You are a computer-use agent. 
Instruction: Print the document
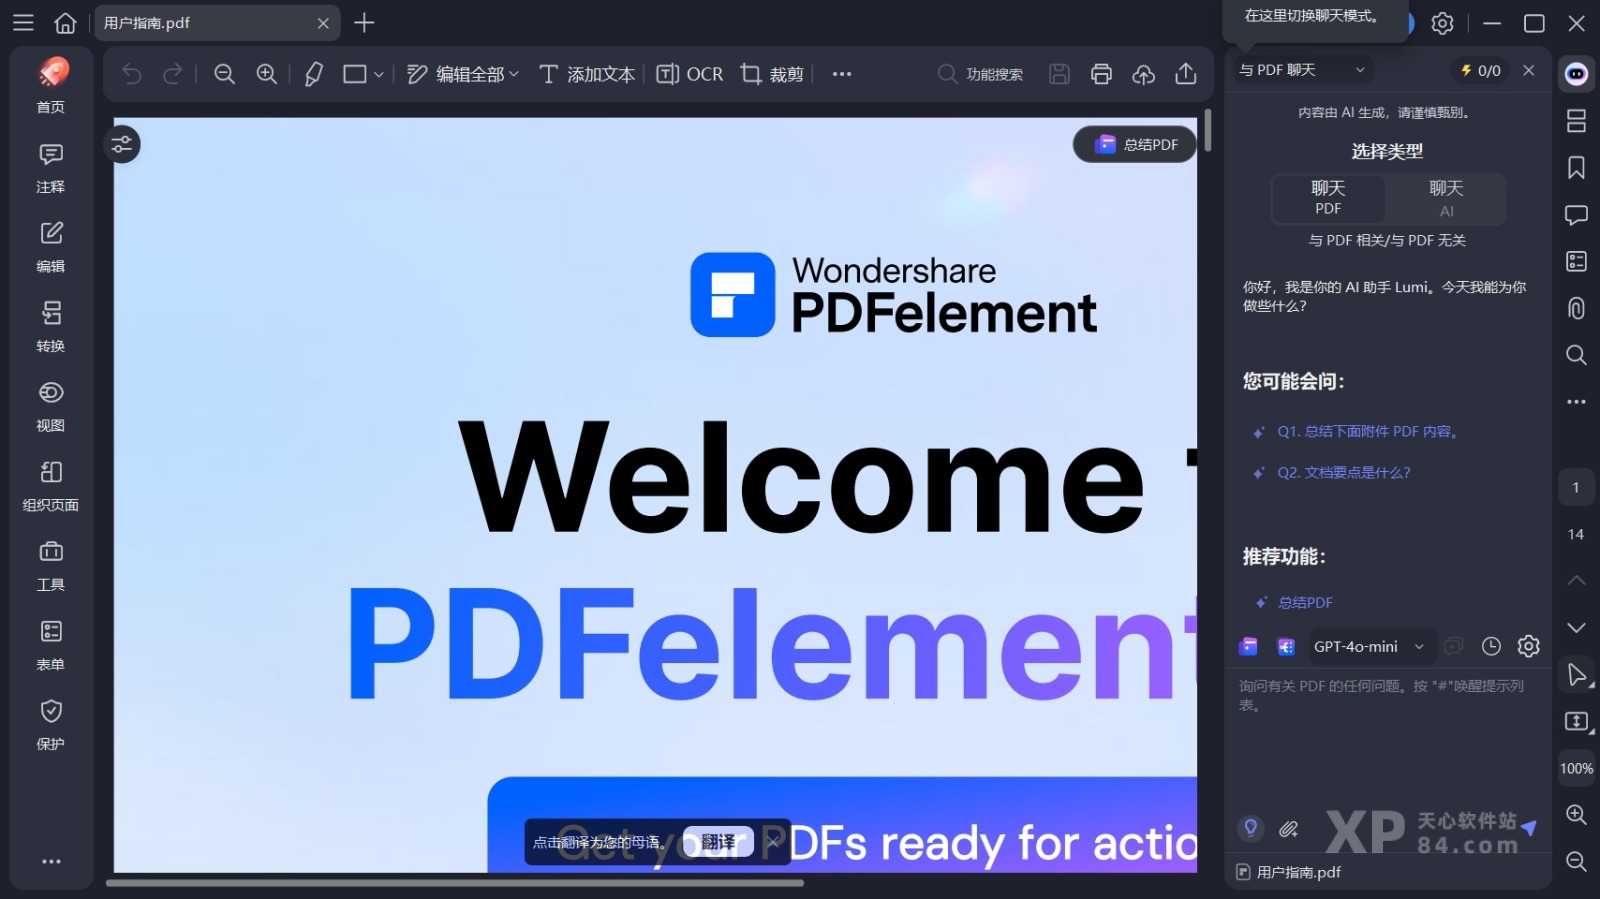tap(1101, 74)
